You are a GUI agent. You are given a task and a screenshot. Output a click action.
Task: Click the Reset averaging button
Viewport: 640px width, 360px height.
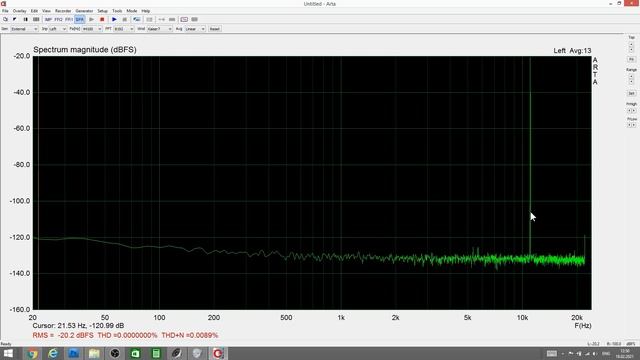[x=215, y=29]
